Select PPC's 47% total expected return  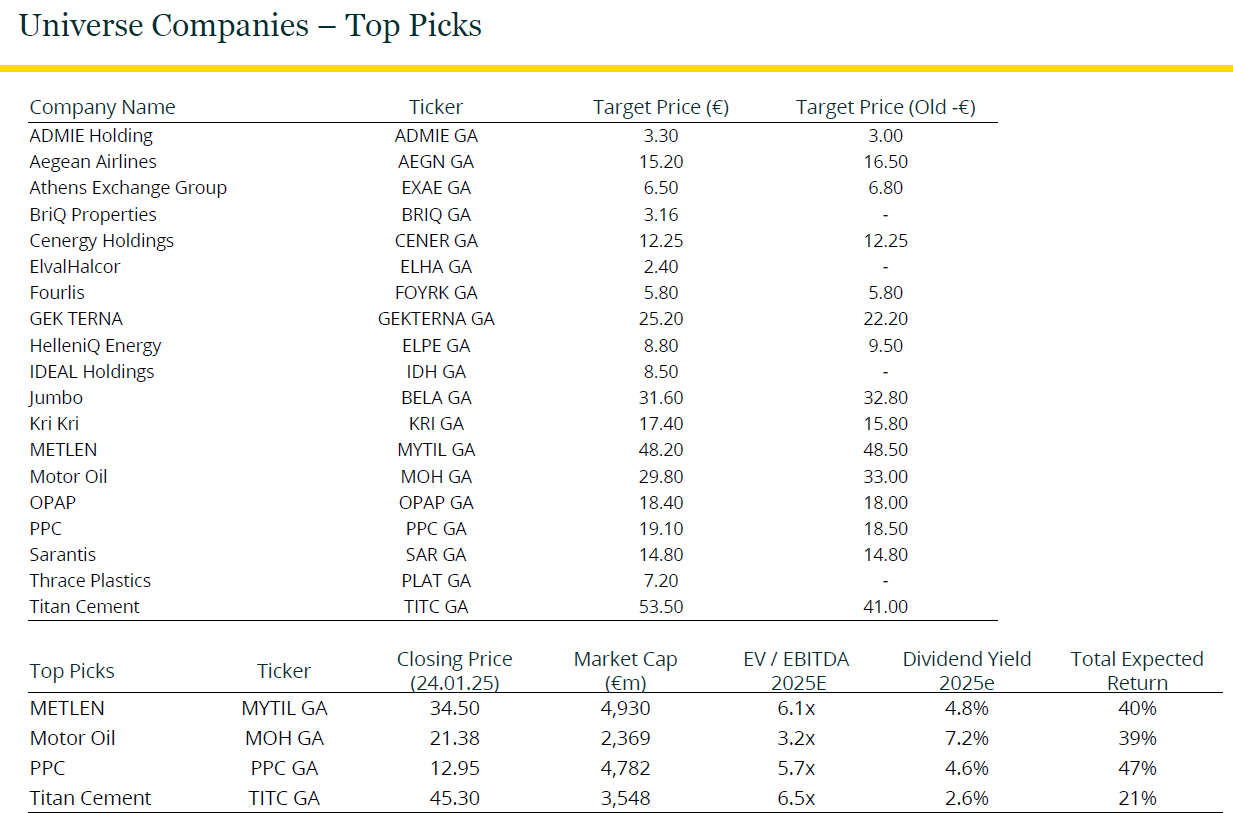coord(1137,769)
